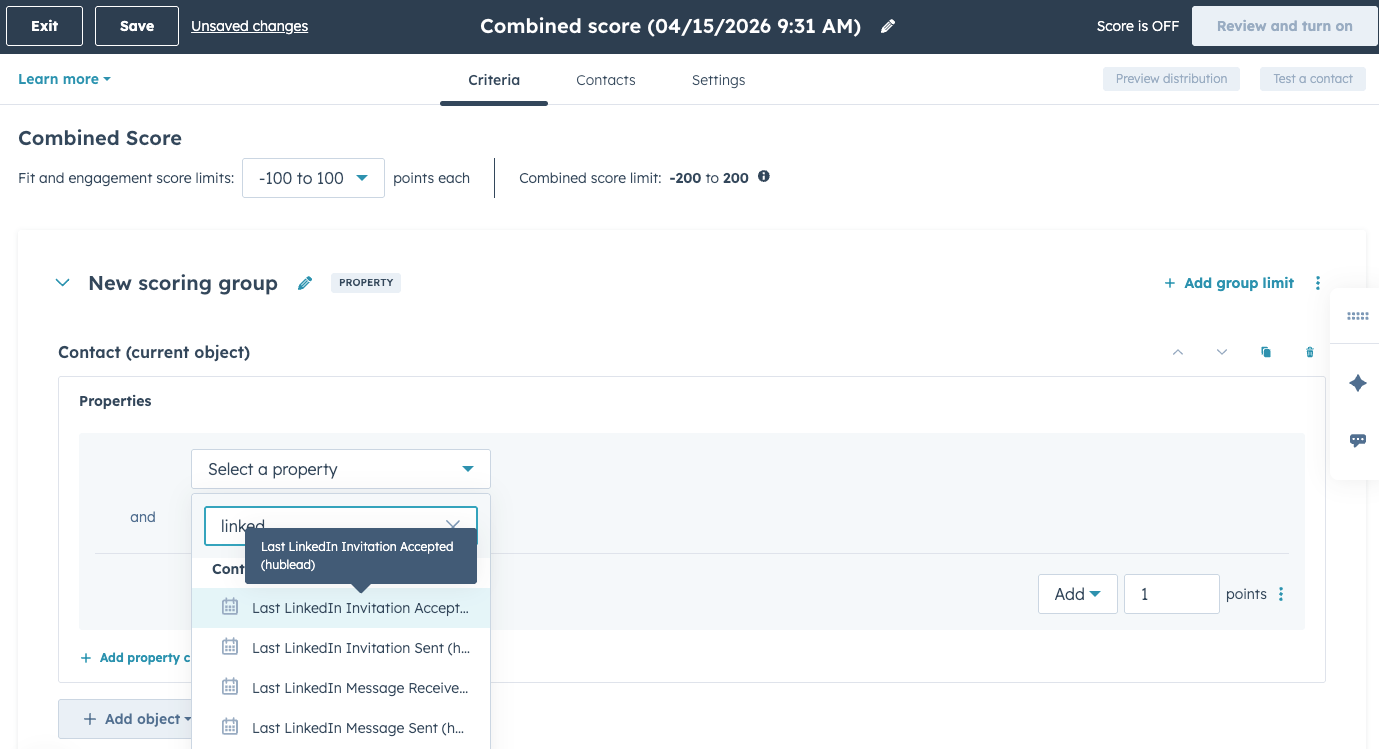Click the Exit button

pos(45,26)
